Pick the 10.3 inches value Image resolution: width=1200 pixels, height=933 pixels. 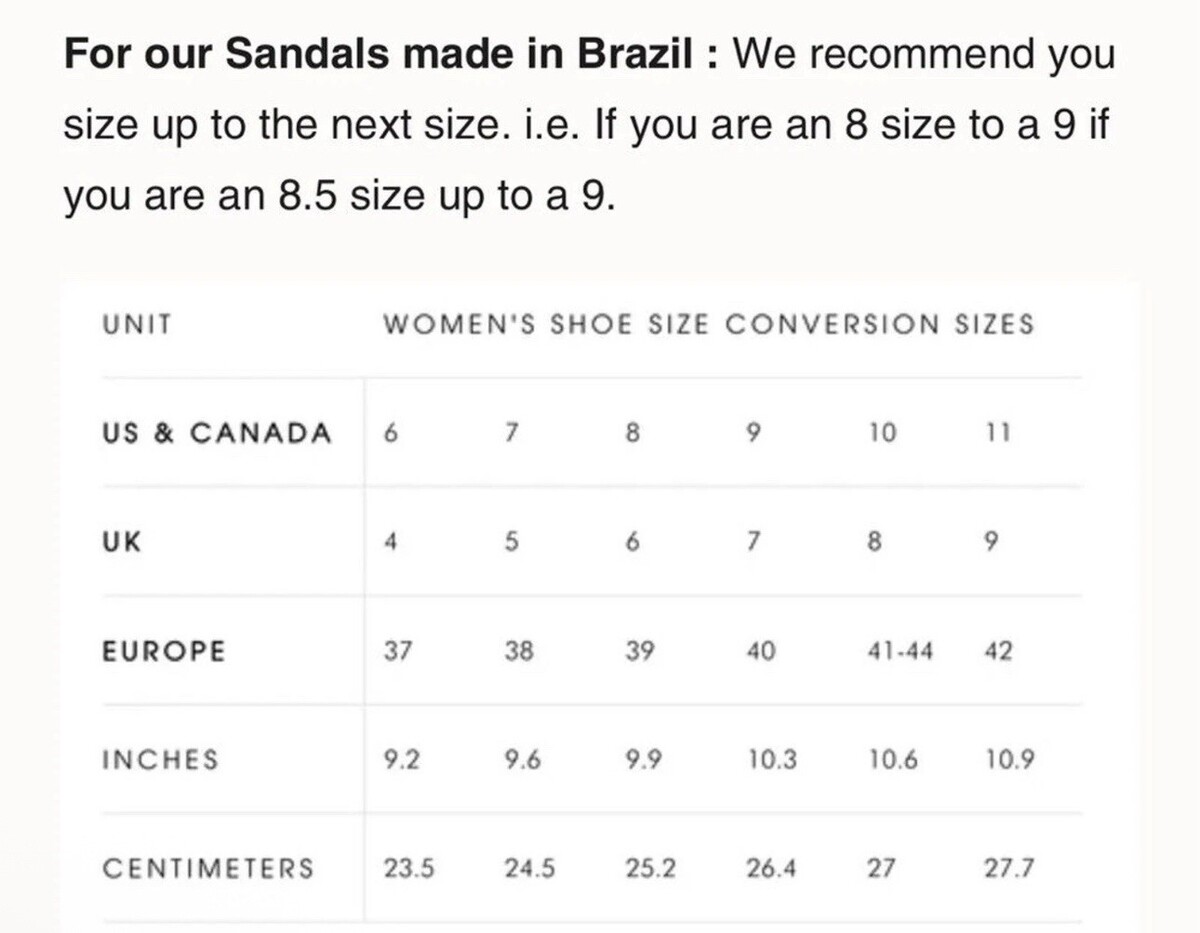point(772,760)
